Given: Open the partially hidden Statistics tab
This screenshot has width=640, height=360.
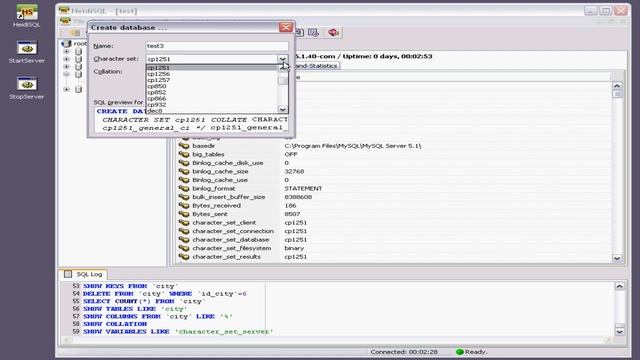Looking at the screenshot, I should click(316, 66).
